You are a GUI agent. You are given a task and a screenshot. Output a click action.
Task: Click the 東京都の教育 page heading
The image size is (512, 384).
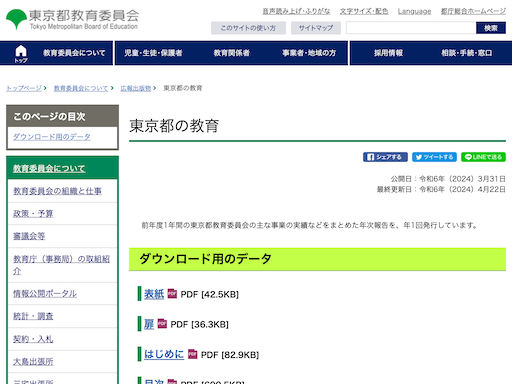174,126
